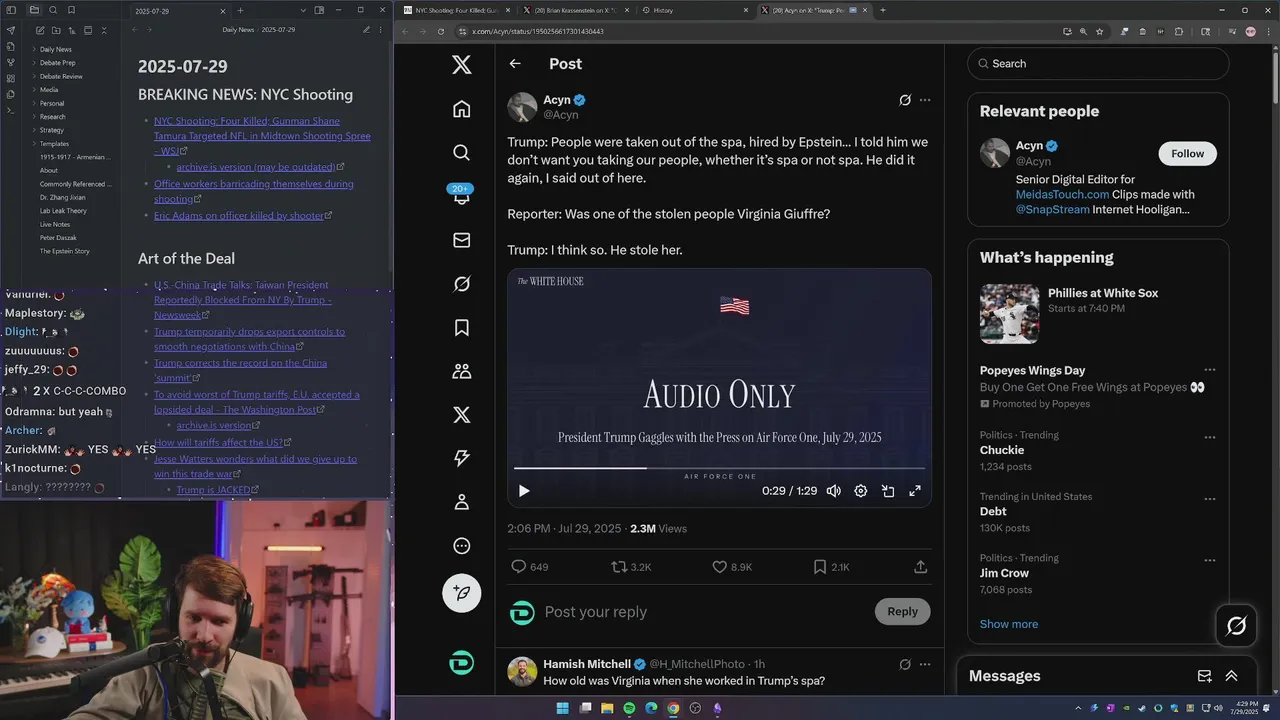Open Obsidian bookmarks panel icon
This screenshot has width=1280, height=720.
click(71, 10)
